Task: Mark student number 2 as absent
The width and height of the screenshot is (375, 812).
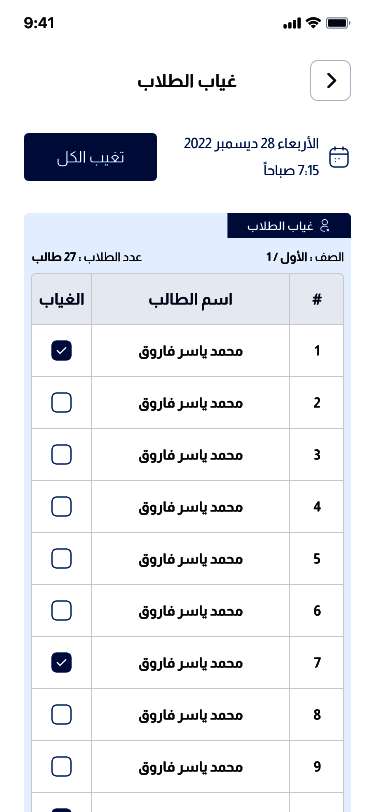Action: [x=61, y=403]
